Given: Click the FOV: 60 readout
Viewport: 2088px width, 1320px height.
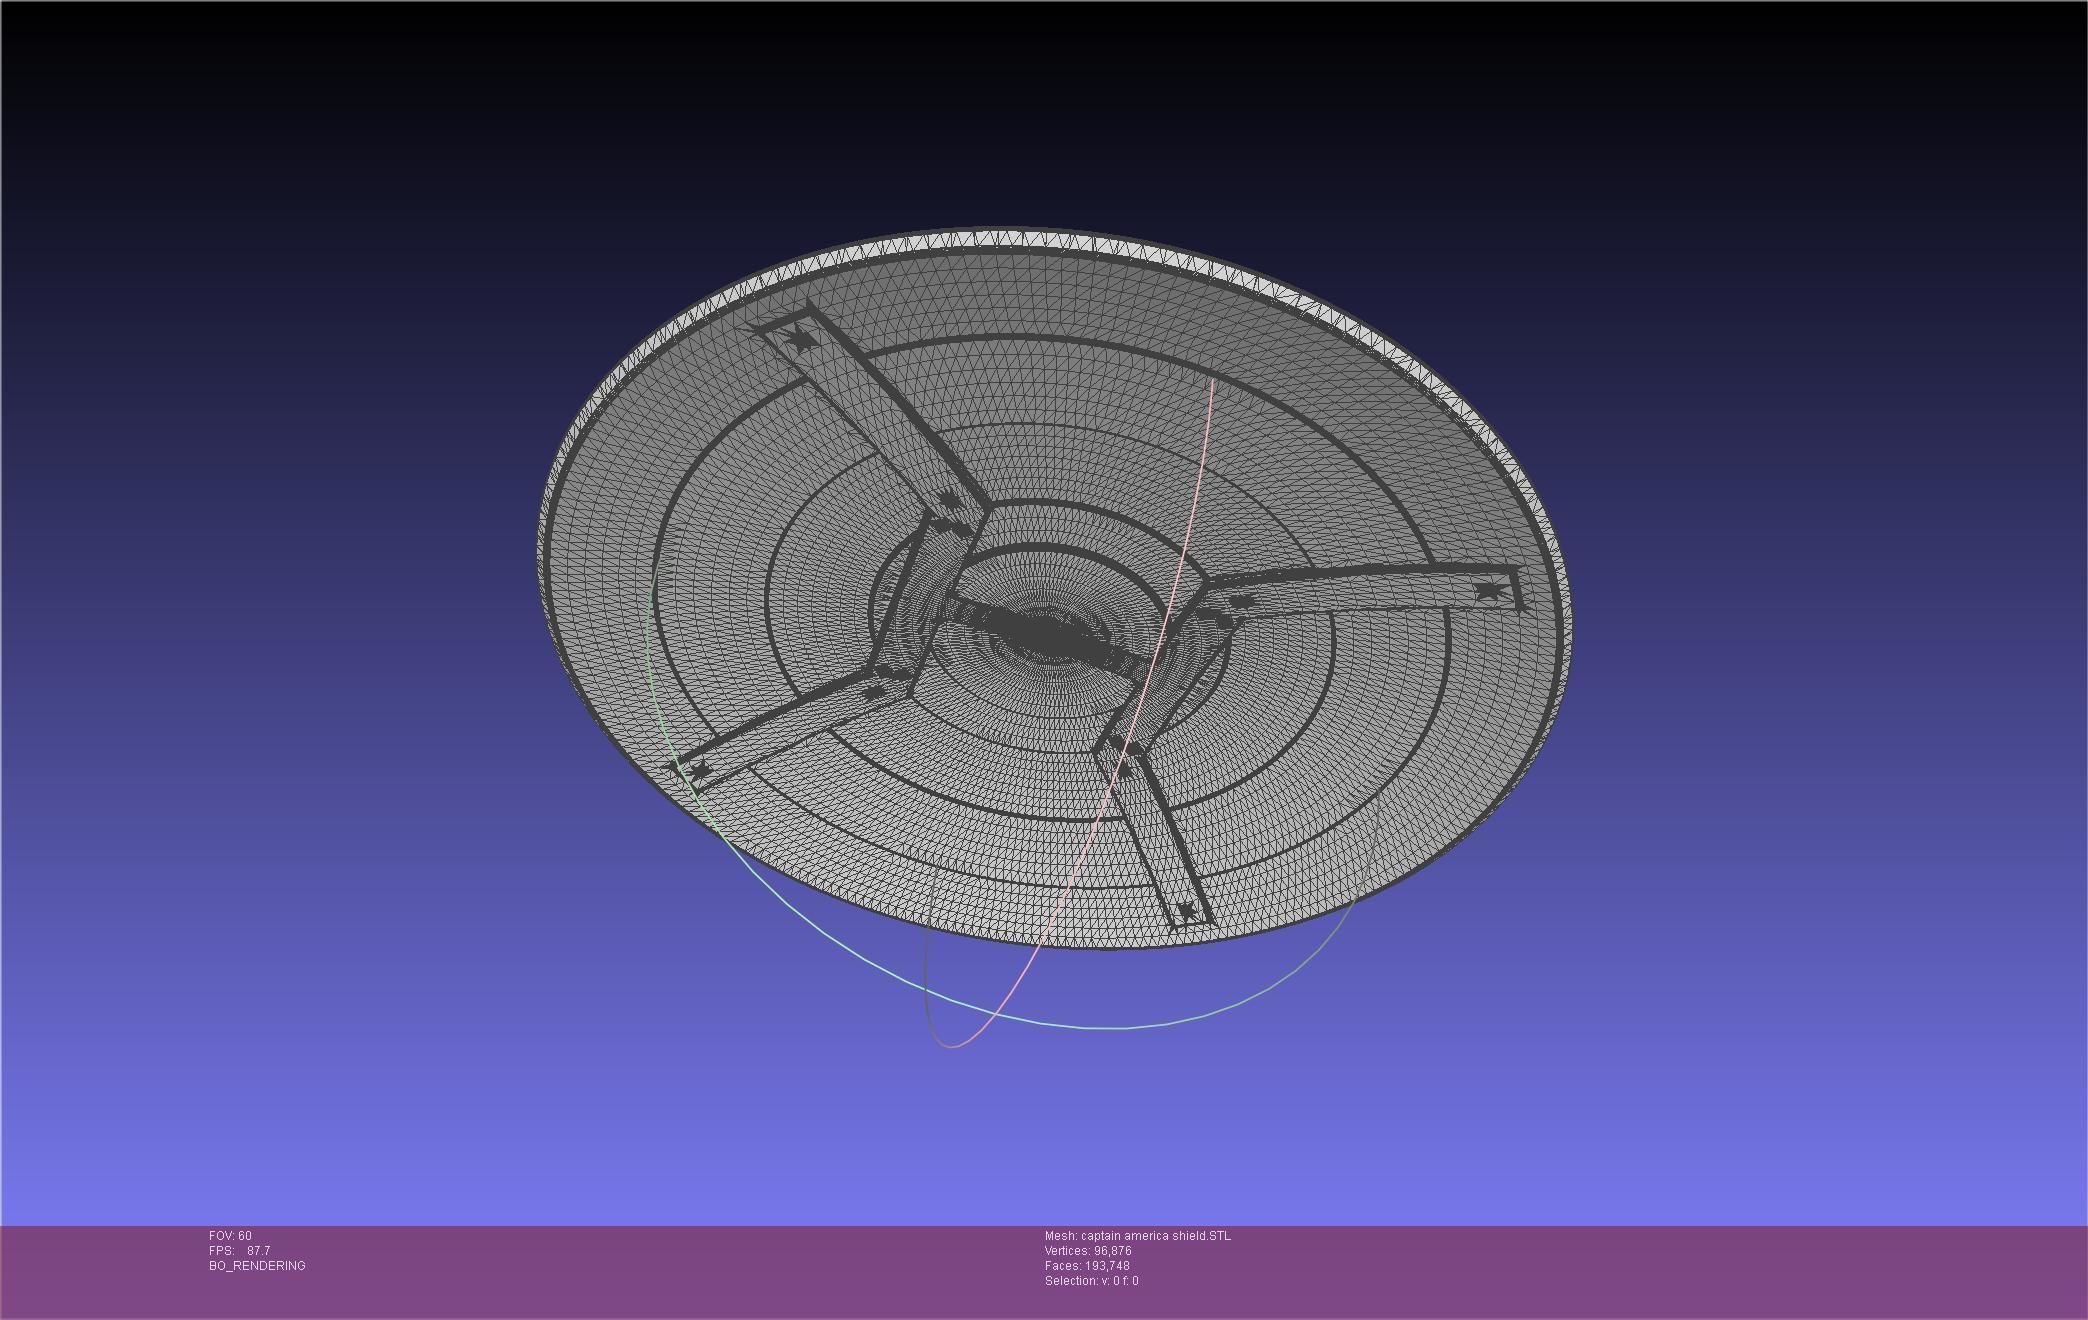Looking at the screenshot, I should (x=230, y=1236).
